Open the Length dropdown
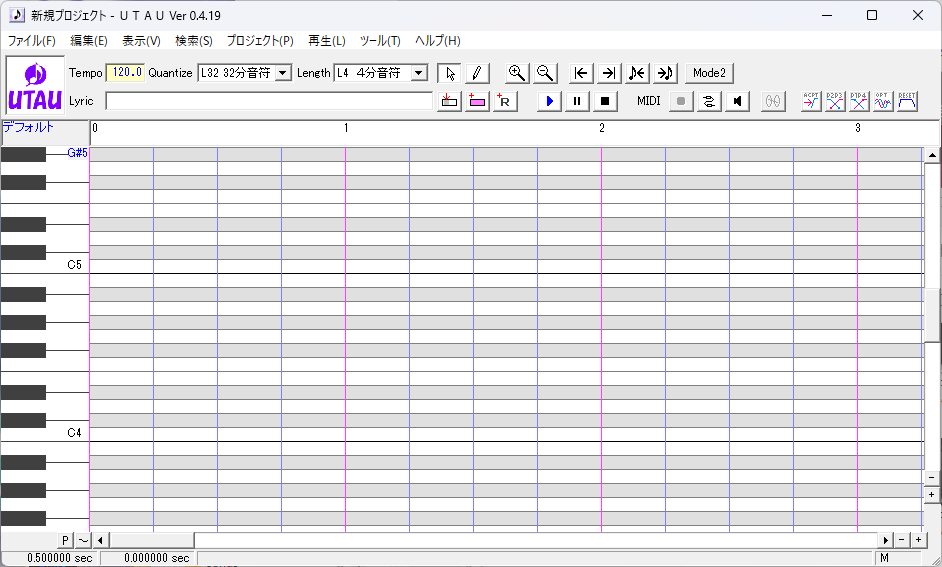 [x=419, y=73]
